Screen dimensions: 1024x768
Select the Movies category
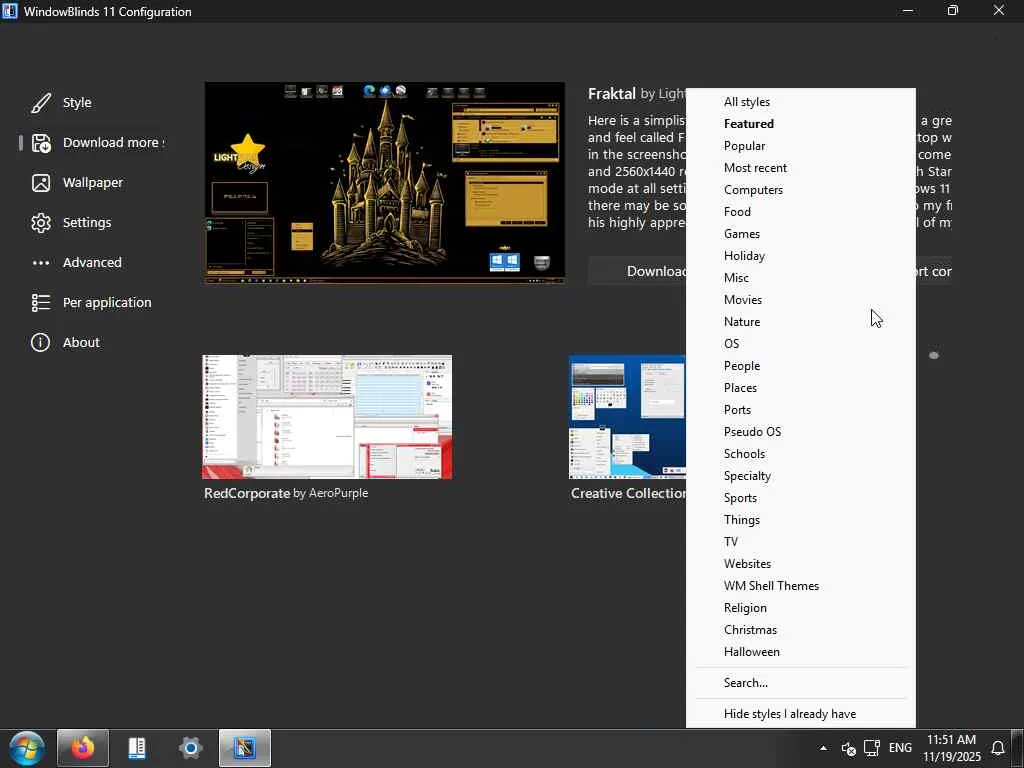click(x=801, y=300)
